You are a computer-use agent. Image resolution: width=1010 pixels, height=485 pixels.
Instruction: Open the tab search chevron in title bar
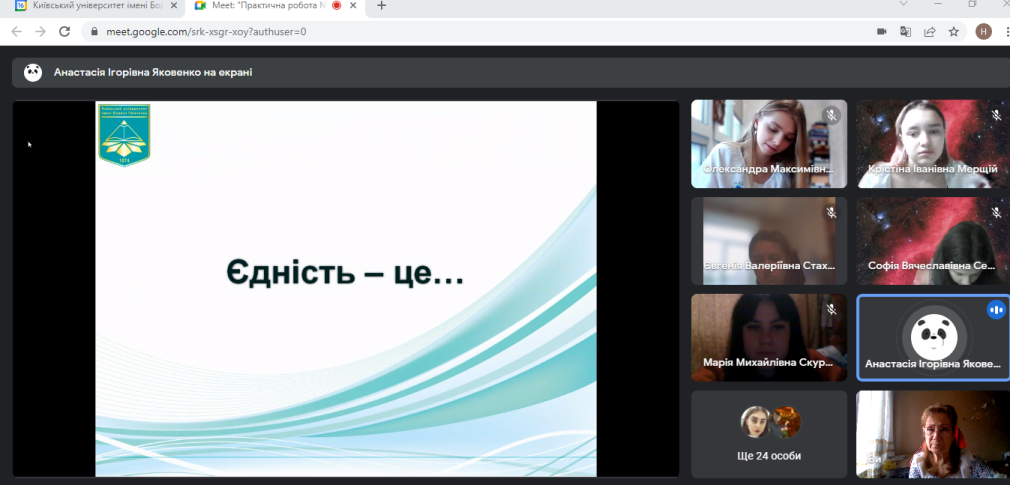tap(907, 6)
